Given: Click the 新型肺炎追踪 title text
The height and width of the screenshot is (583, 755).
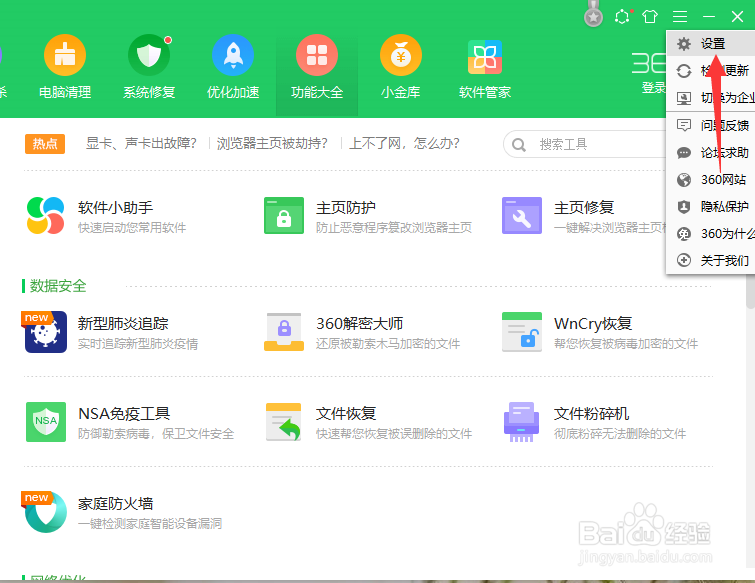Looking at the screenshot, I should (123, 324).
